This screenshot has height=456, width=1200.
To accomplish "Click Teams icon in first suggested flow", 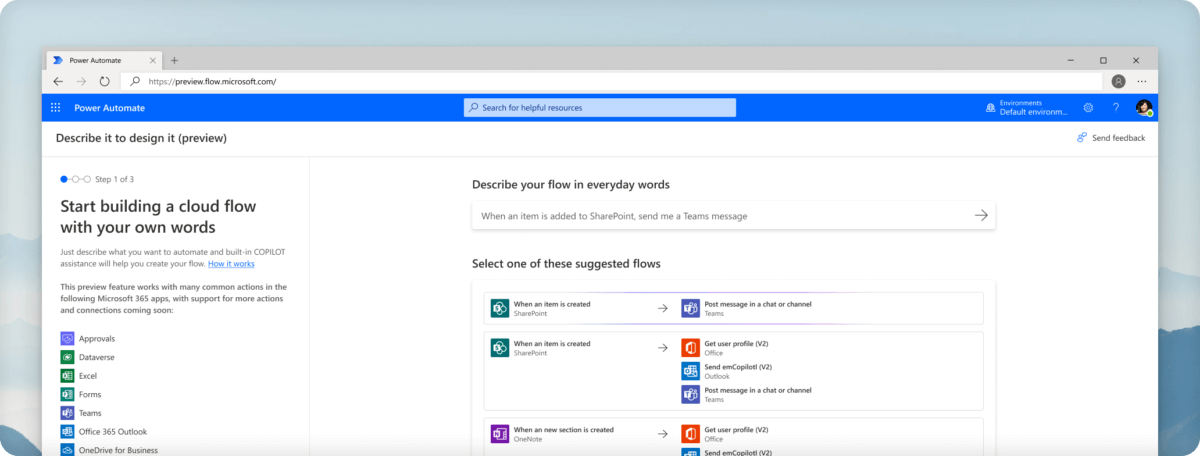I will pyautogui.click(x=690, y=308).
